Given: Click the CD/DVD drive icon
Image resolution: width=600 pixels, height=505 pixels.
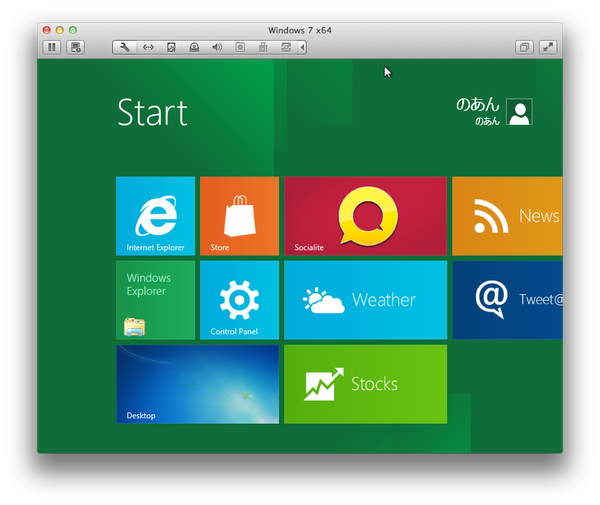Looking at the screenshot, I should (x=194, y=47).
